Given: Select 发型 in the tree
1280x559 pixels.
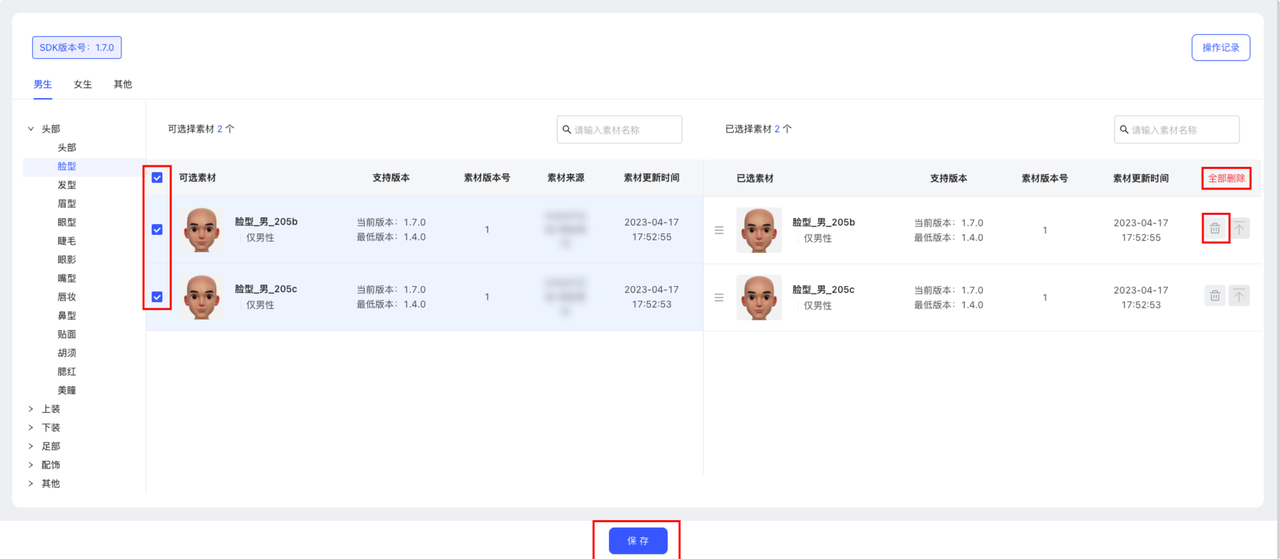Looking at the screenshot, I should click(67, 185).
